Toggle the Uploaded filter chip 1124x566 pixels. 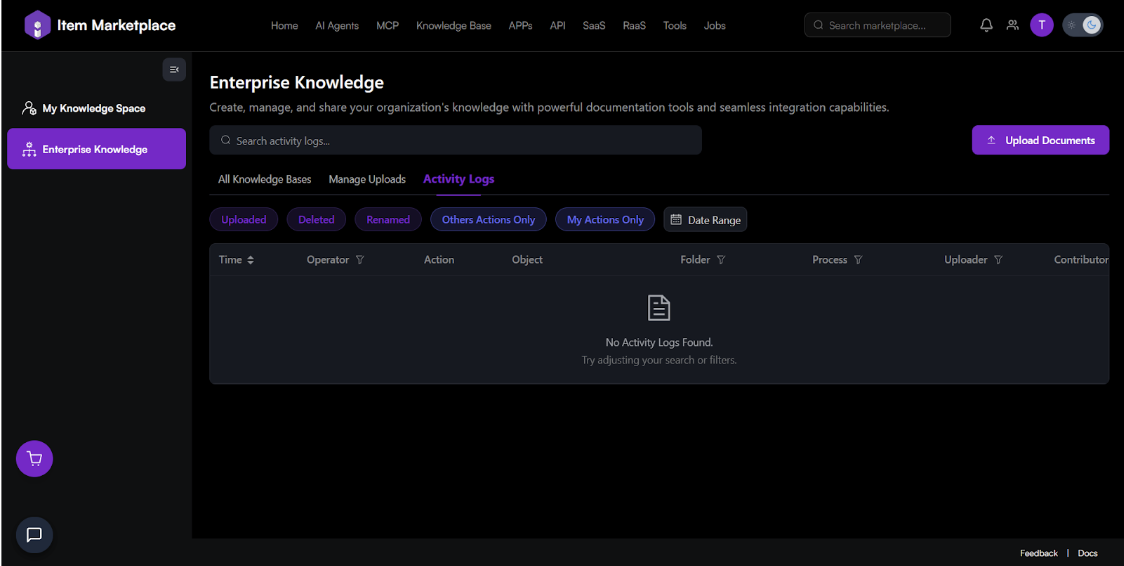[x=244, y=220]
